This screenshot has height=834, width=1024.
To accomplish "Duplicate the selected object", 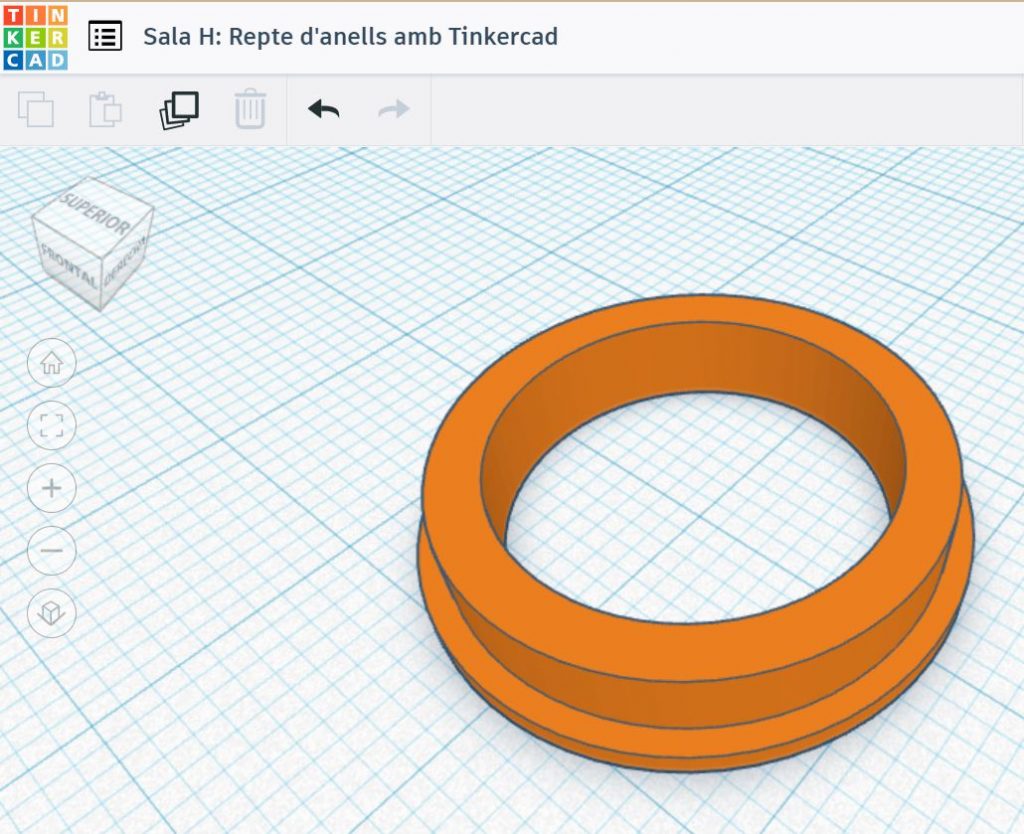I will tap(179, 109).
